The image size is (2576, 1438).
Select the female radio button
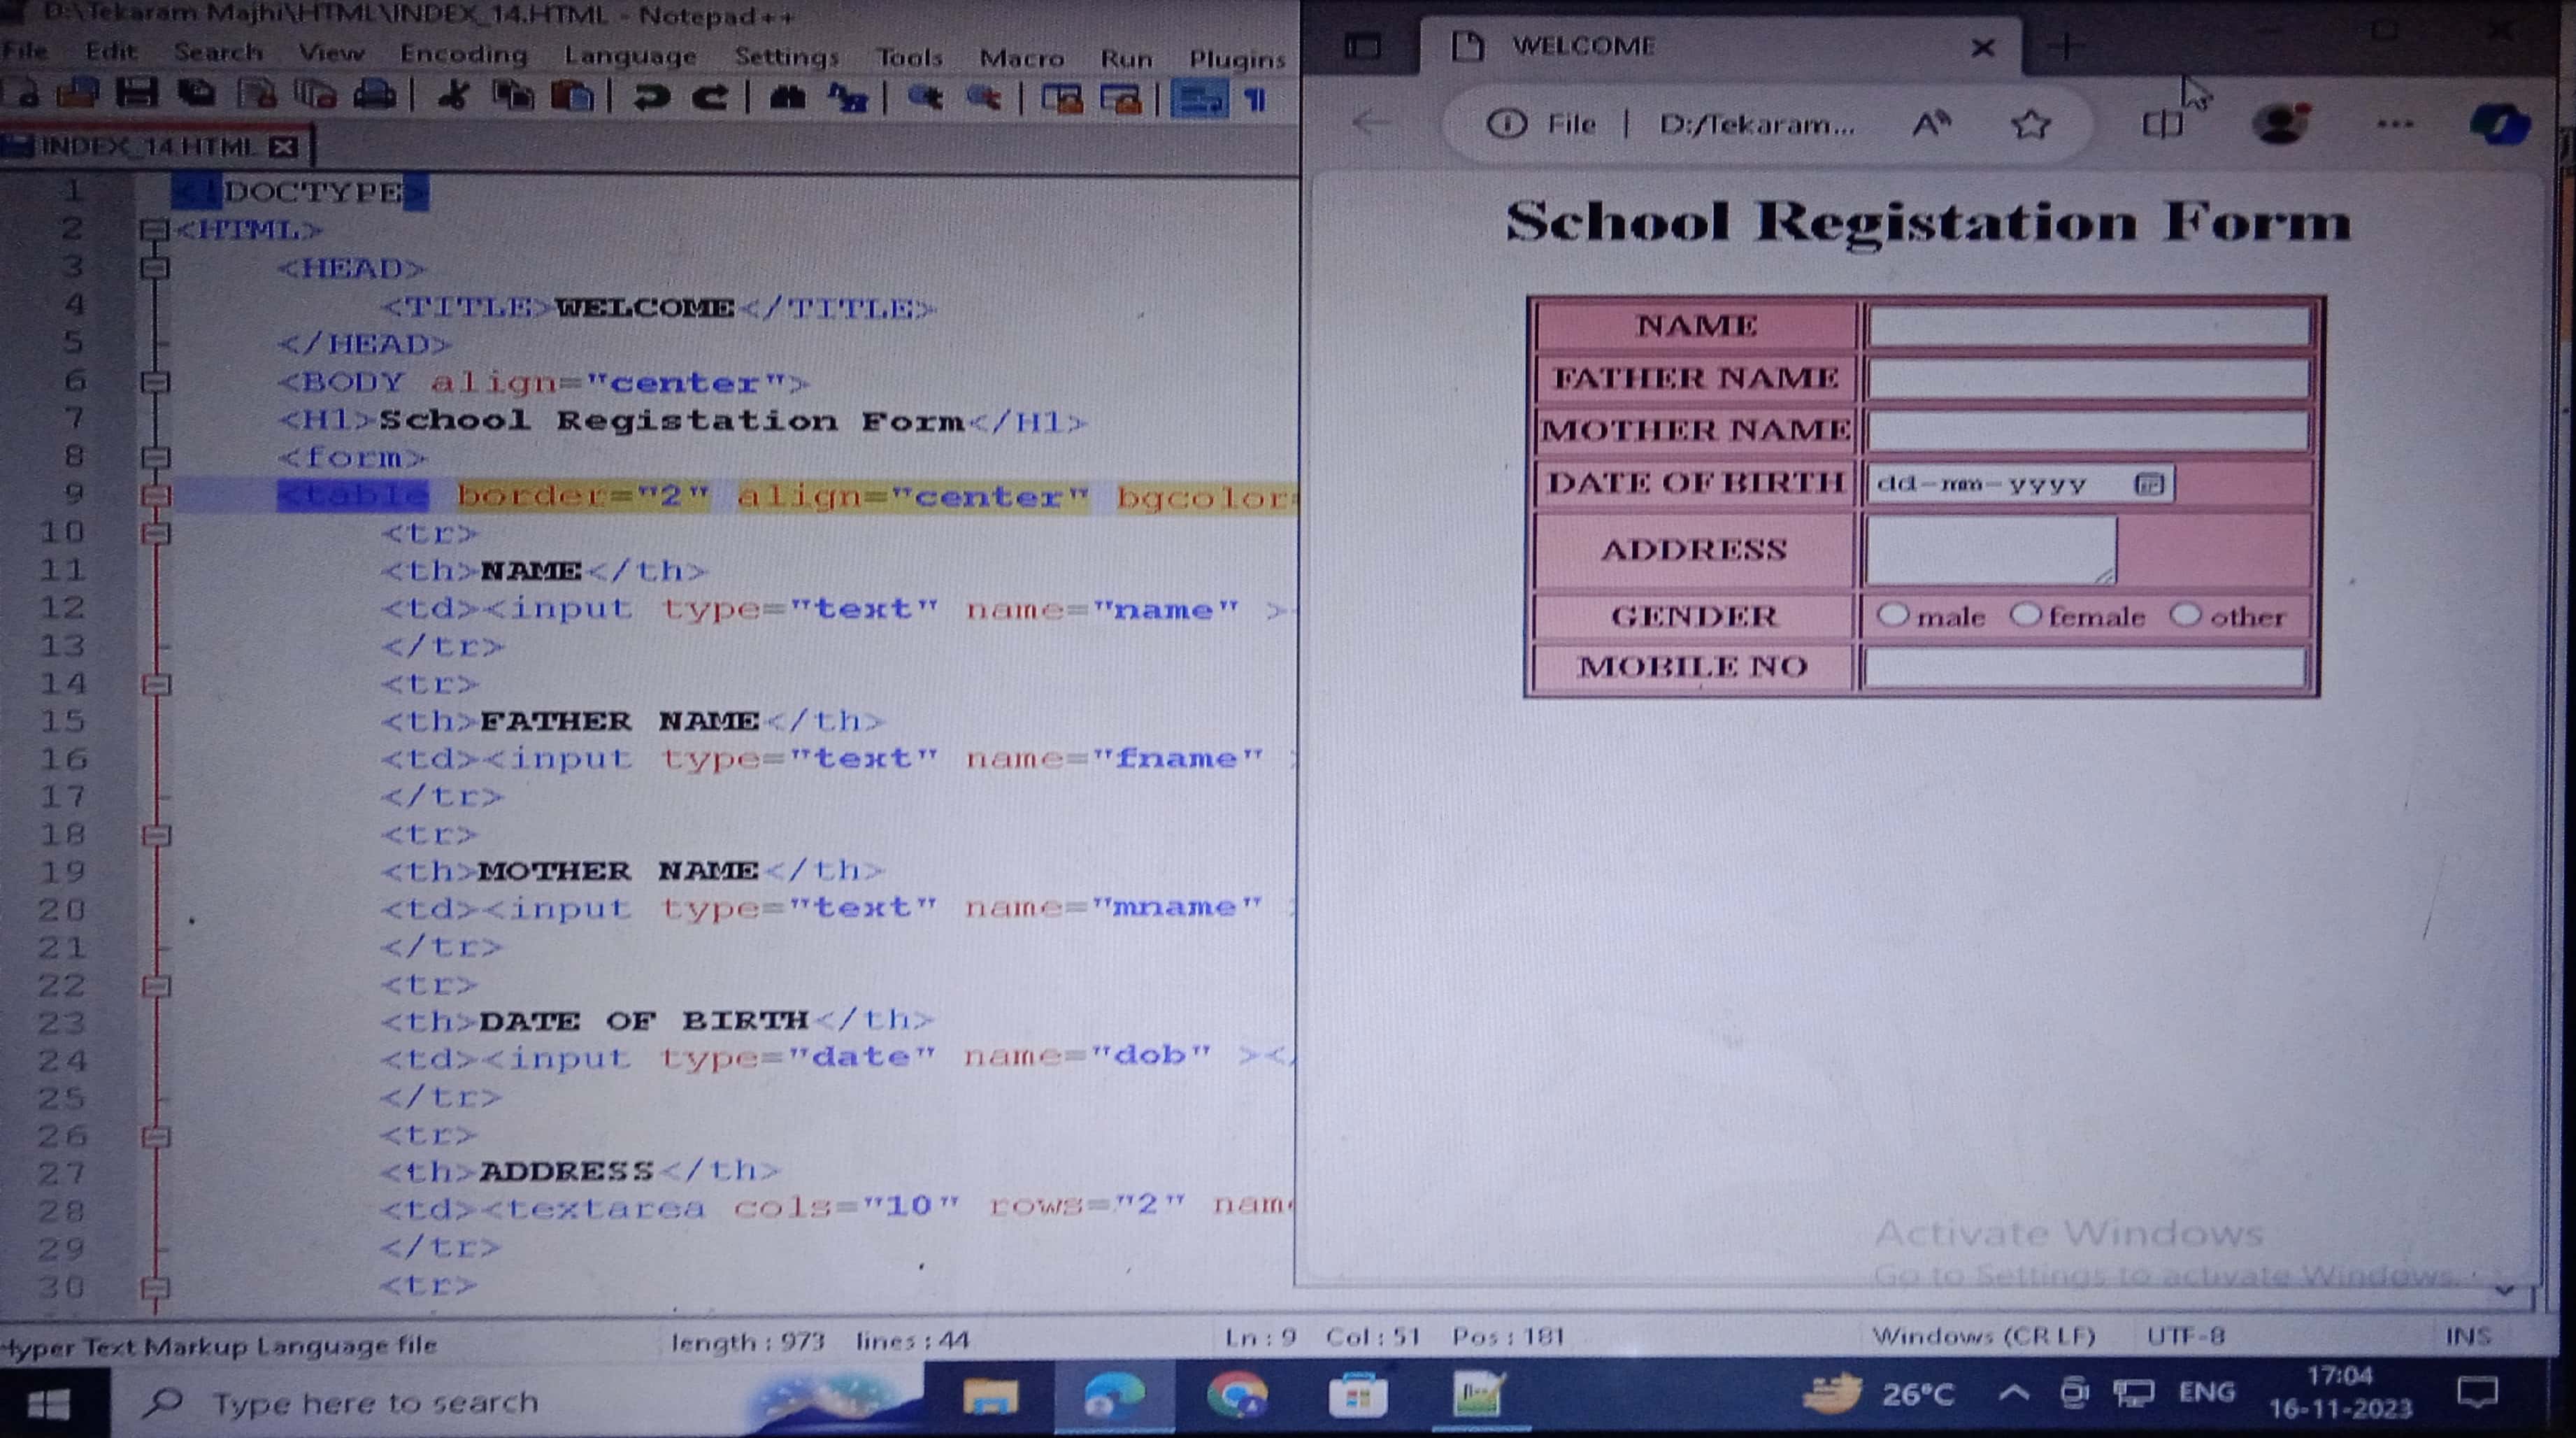click(2025, 615)
